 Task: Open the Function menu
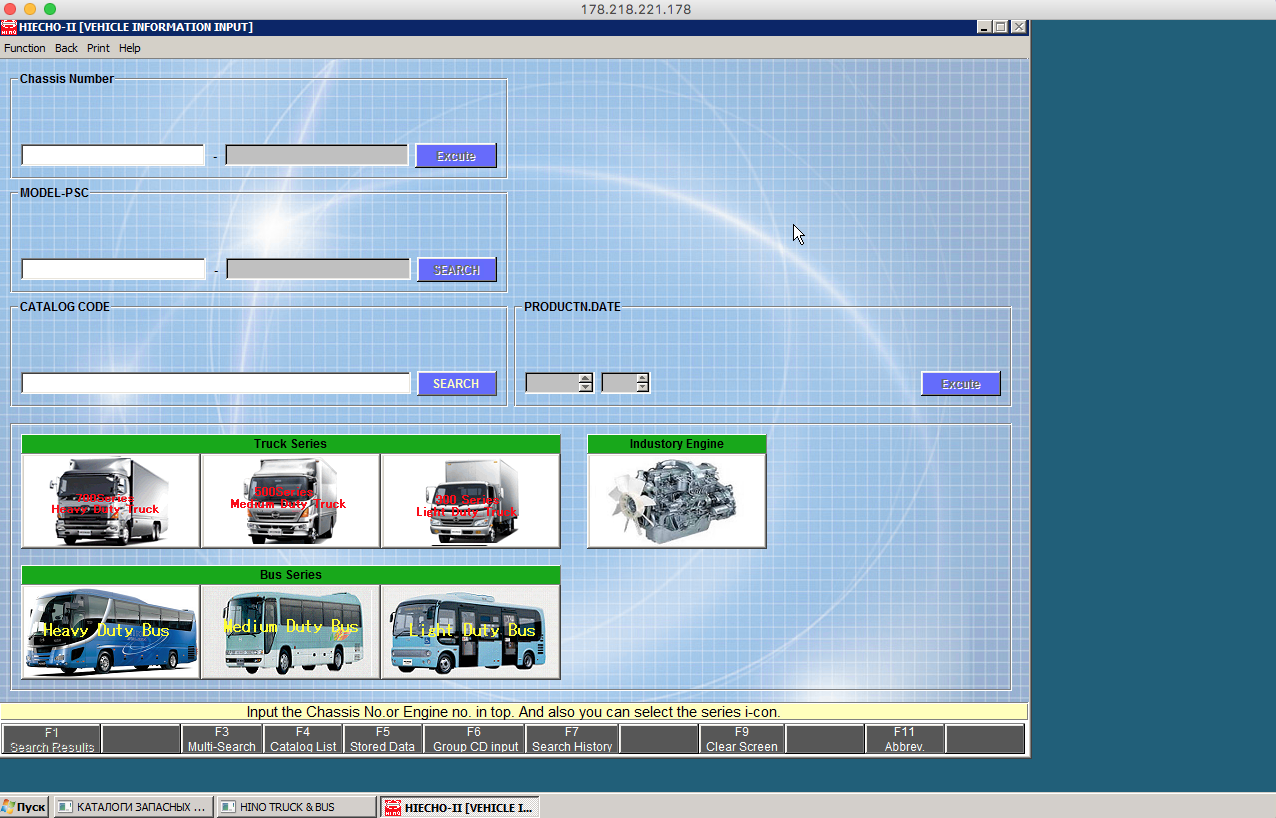coord(24,48)
